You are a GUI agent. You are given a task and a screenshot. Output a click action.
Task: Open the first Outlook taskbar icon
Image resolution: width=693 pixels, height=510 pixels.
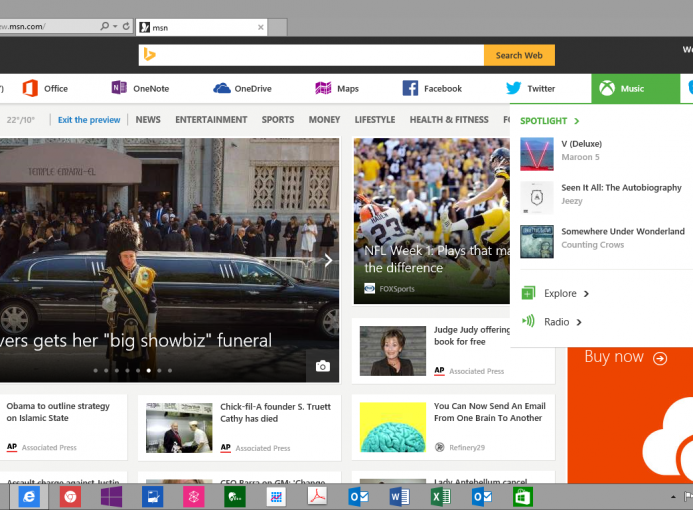click(x=358, y=497)
